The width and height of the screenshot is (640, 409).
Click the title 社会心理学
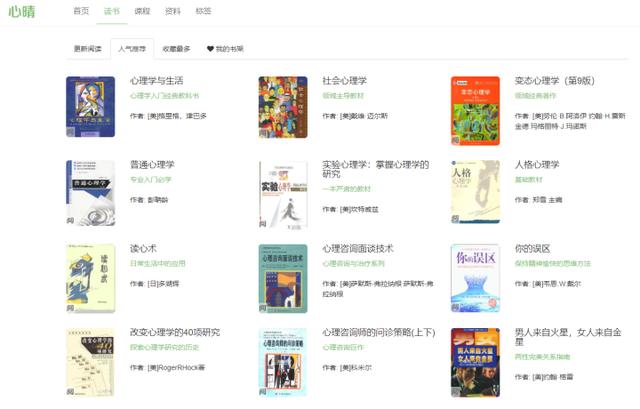(x=344, y=81)
